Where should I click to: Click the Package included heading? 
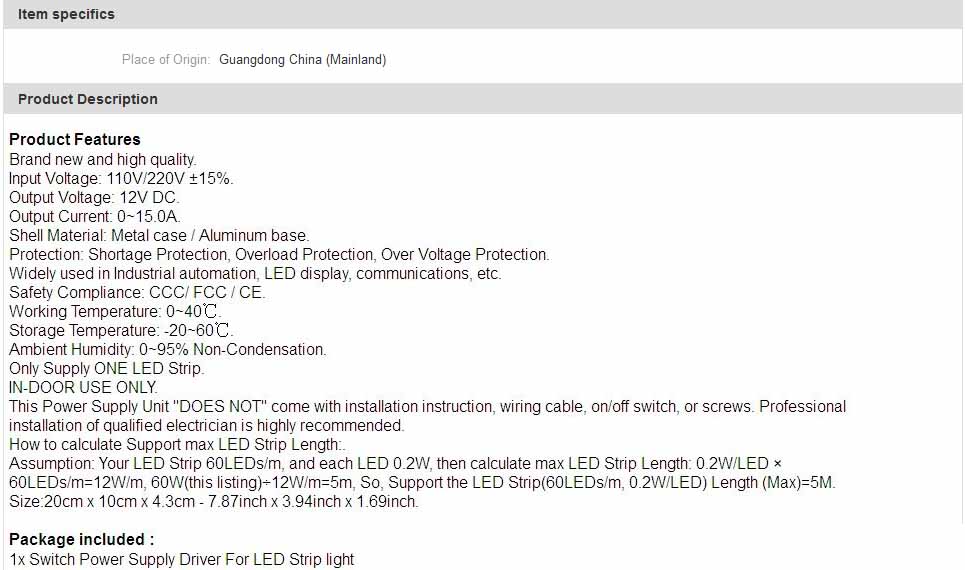tap(82, 539)
